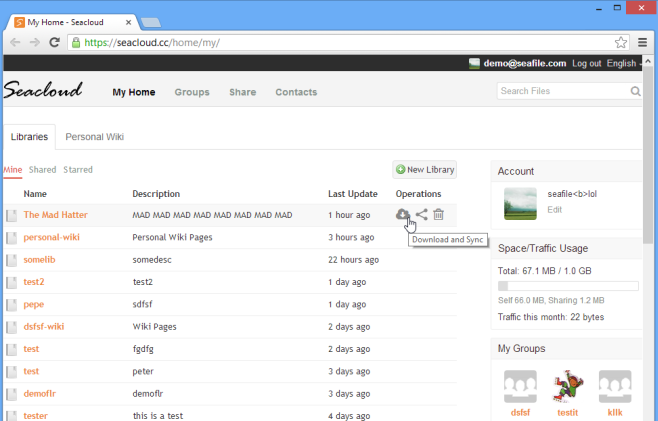This screenshot has height=421, width=658.
Task: Open the Contacts navigation item
Action: 296,92
